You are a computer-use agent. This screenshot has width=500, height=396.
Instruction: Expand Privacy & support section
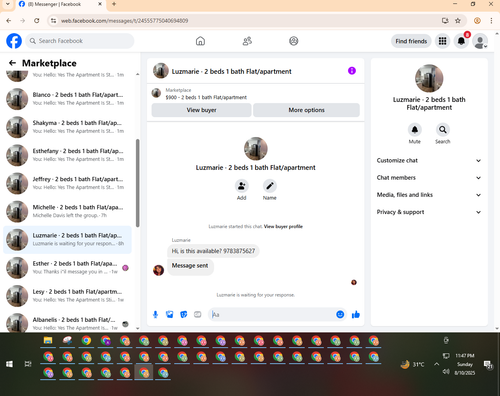(x=429, y=212)
